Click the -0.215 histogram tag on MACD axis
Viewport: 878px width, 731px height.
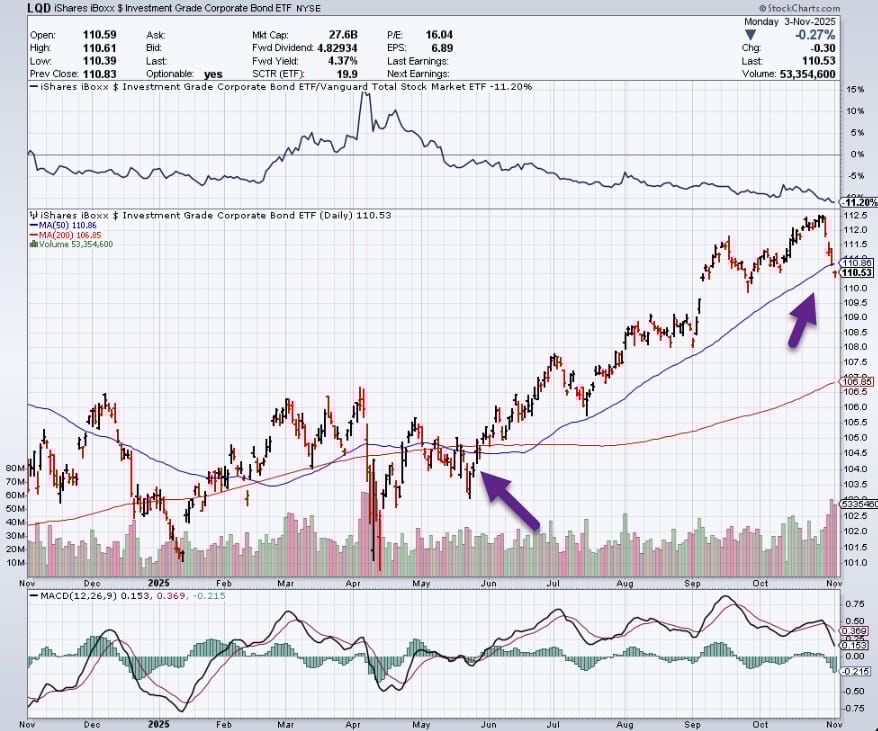(857, 671)
